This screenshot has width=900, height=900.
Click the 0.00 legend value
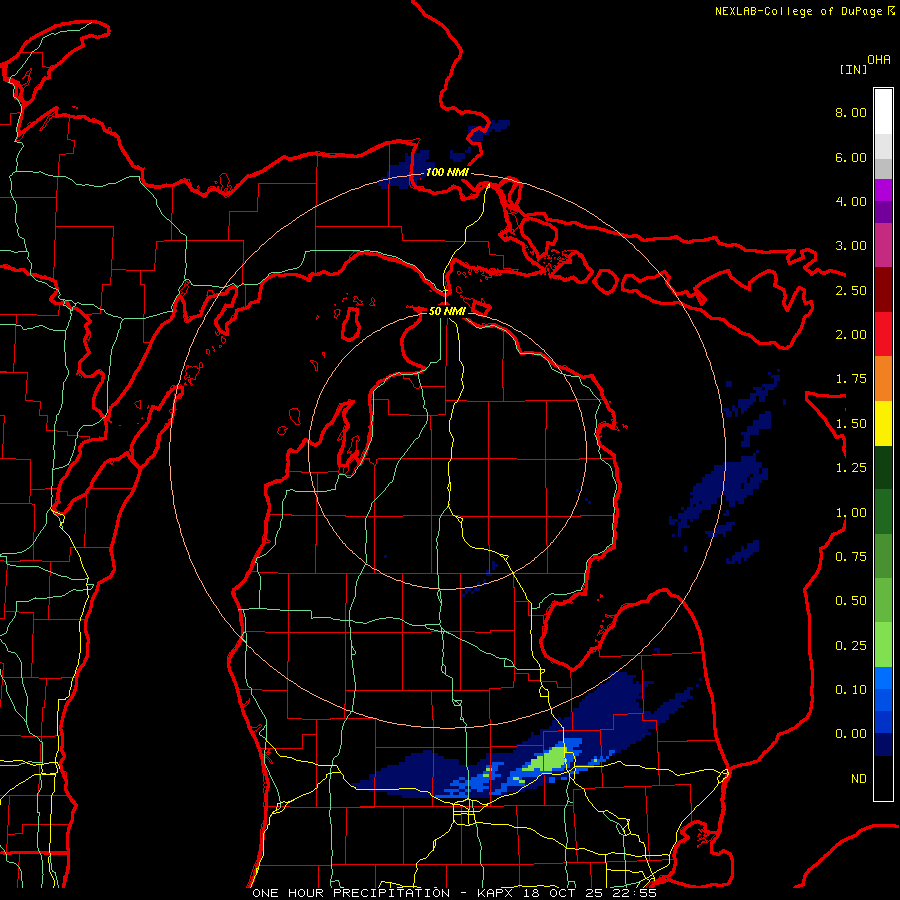pos(851,734)
